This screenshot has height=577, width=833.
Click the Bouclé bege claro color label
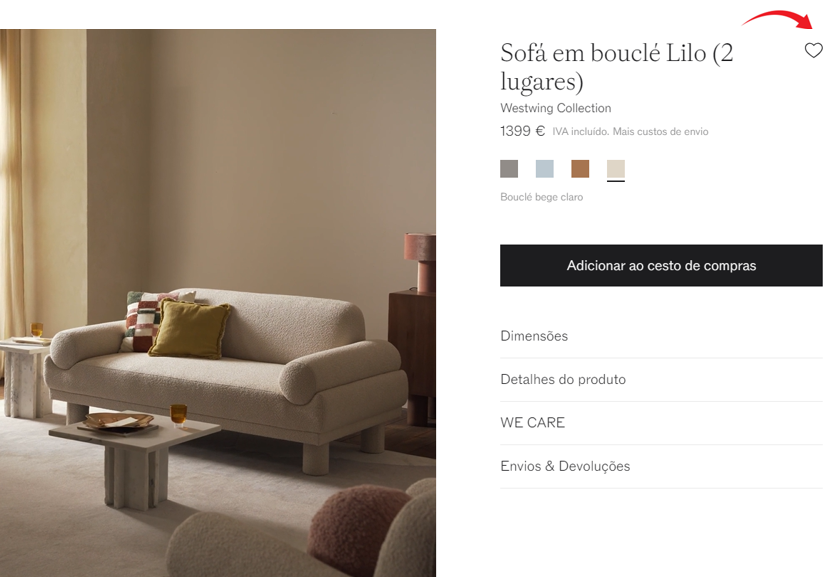pyautogui.click(x=541, y=197)
